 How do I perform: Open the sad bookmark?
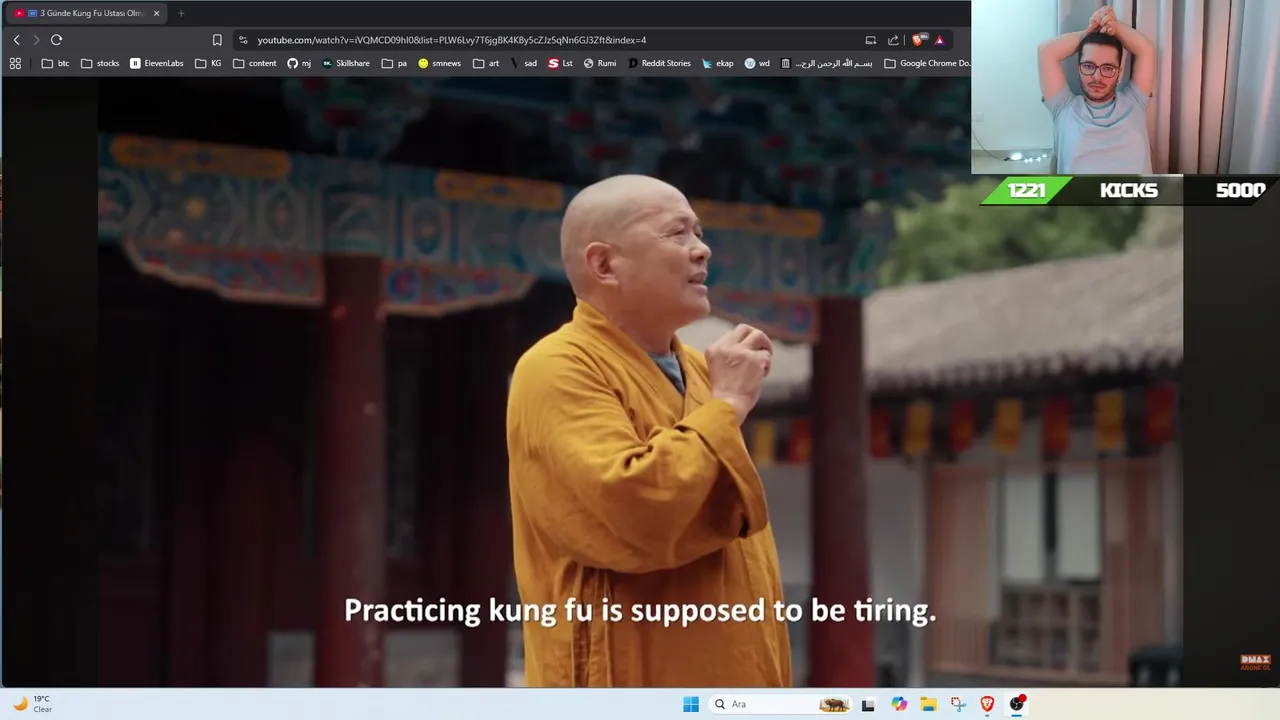(523, 63)
